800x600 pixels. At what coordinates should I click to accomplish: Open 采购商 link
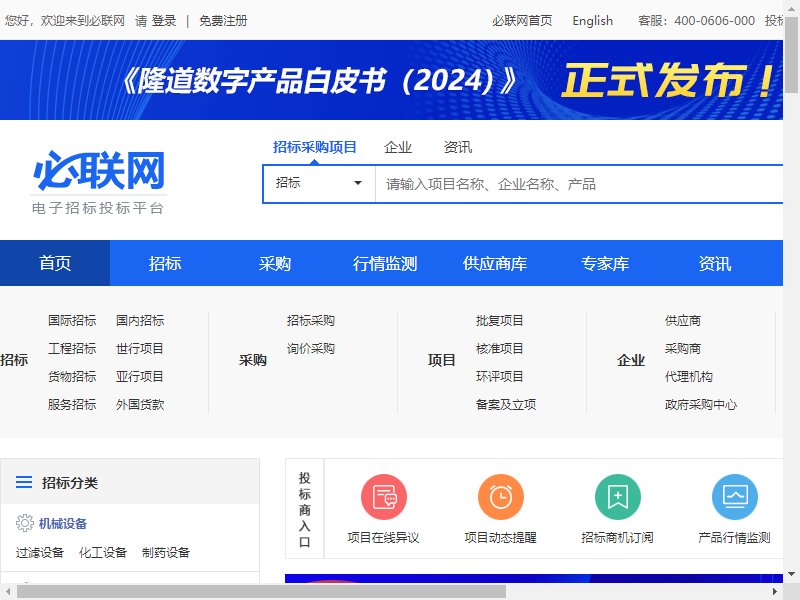point(683,348)
